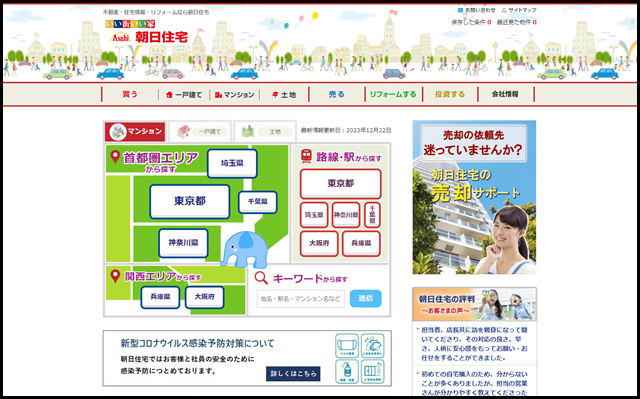The width and height of the screenshot is (640, 399).
Task: Open the 買う menu
Action: [x=130, y=94]
